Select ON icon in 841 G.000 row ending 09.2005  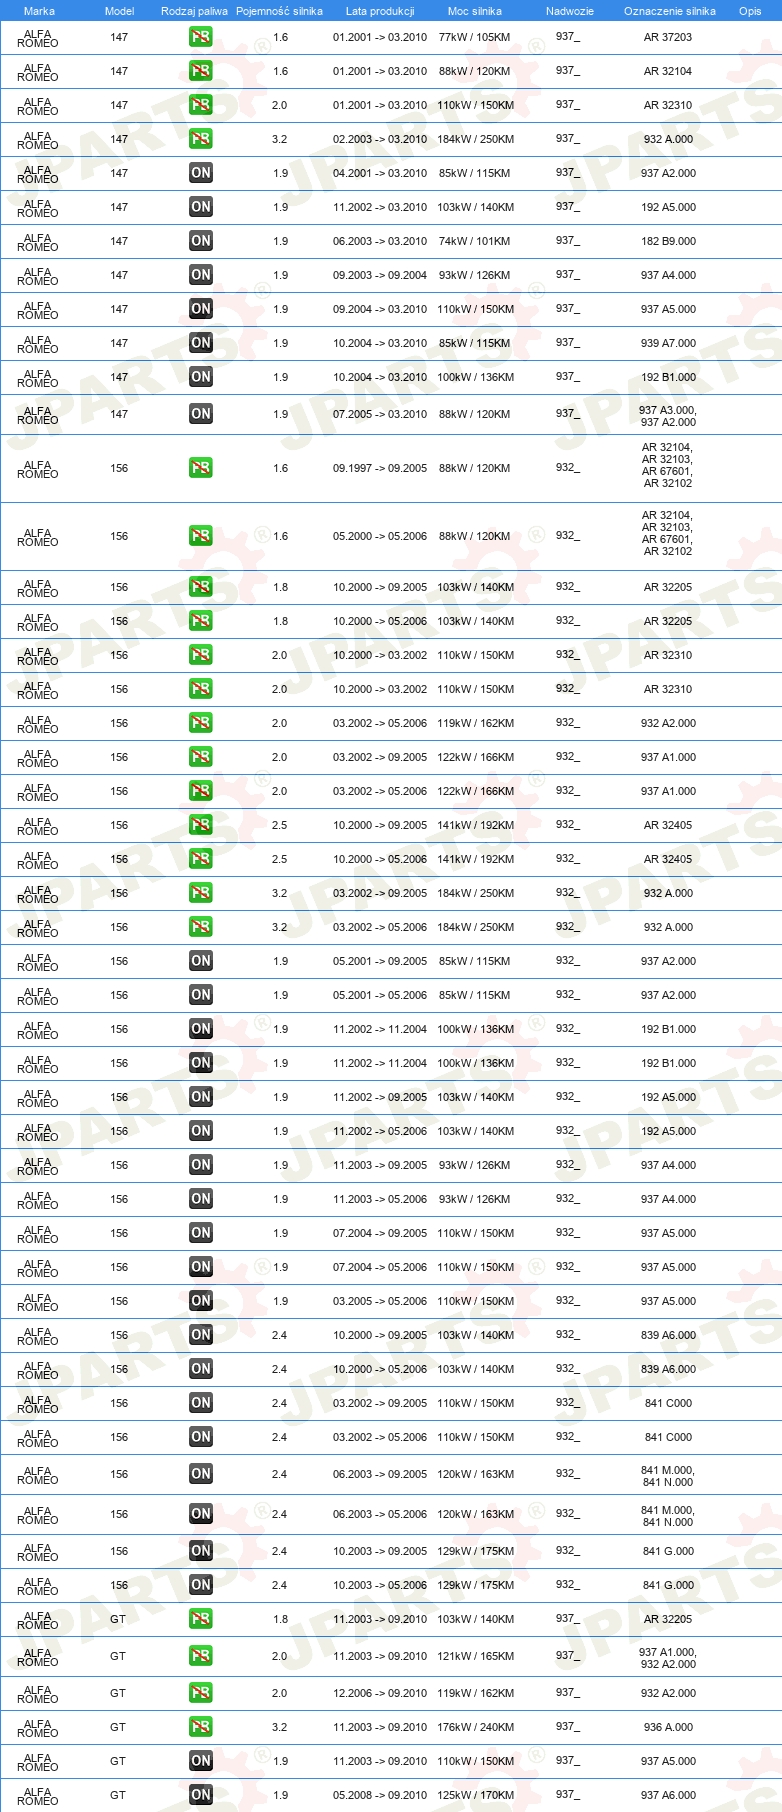(x=201, y=1551)
